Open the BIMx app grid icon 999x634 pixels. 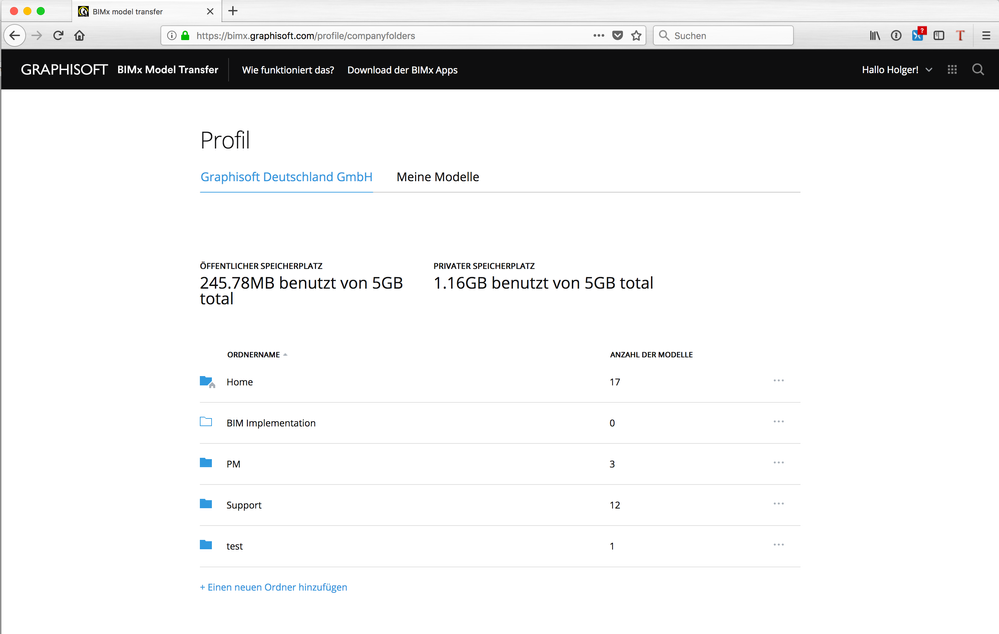(952, 70)
